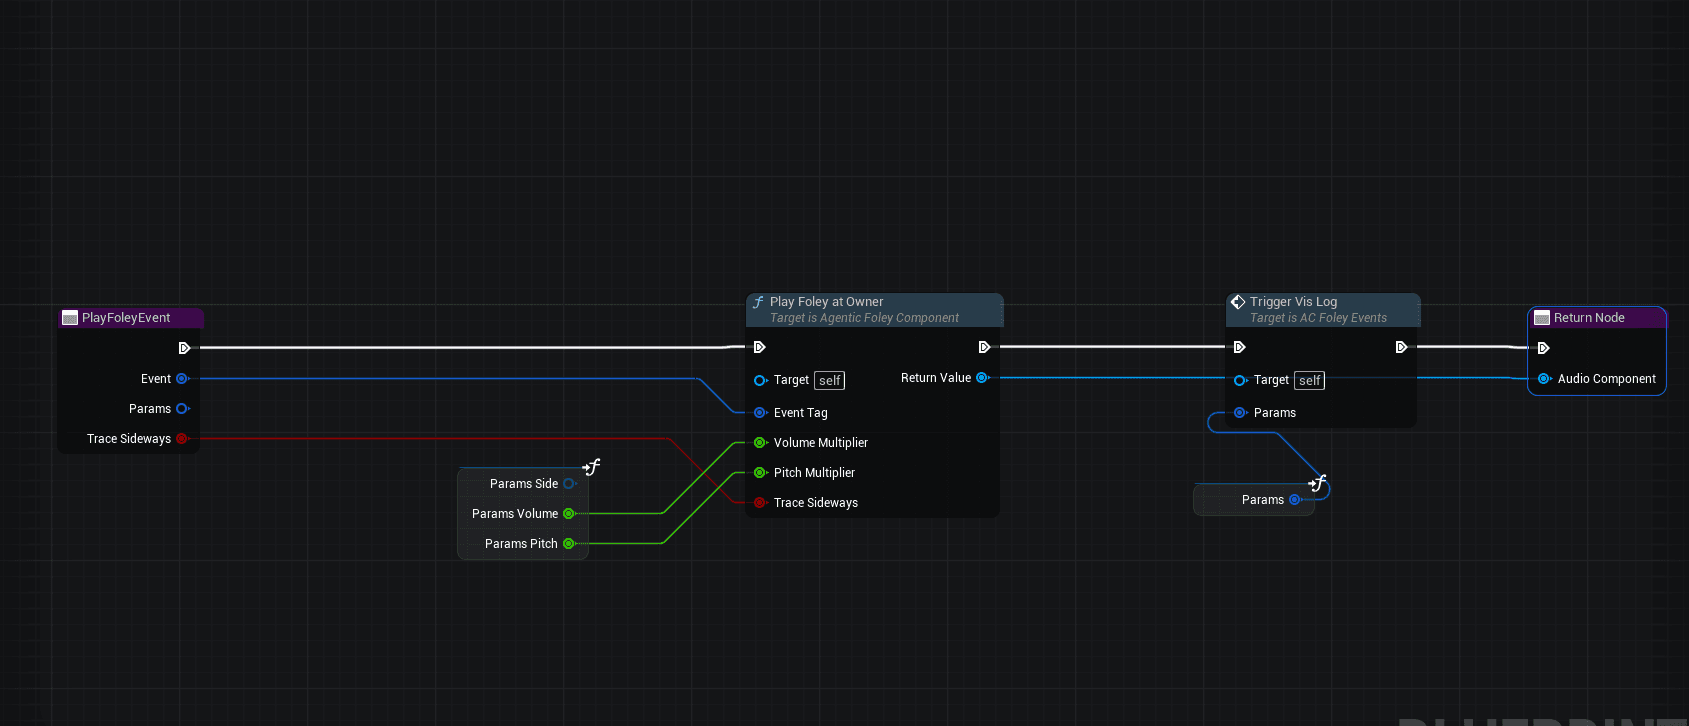Click Params Pitch green output pin

point(569,544)
